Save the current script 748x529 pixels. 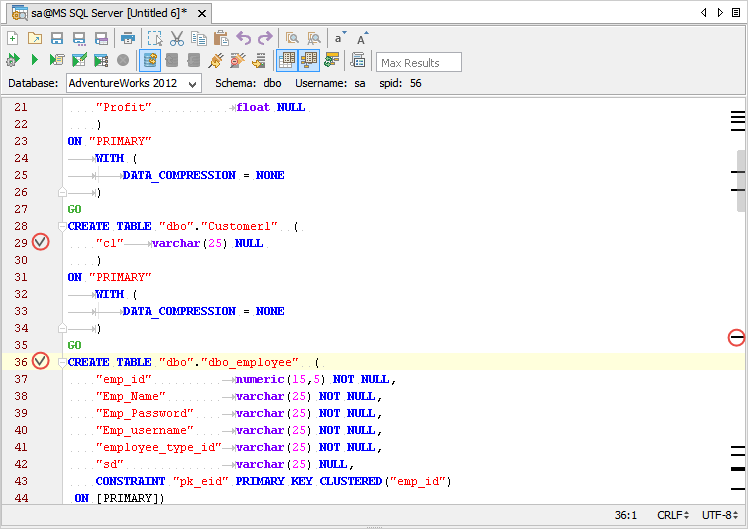click(57, 38)
